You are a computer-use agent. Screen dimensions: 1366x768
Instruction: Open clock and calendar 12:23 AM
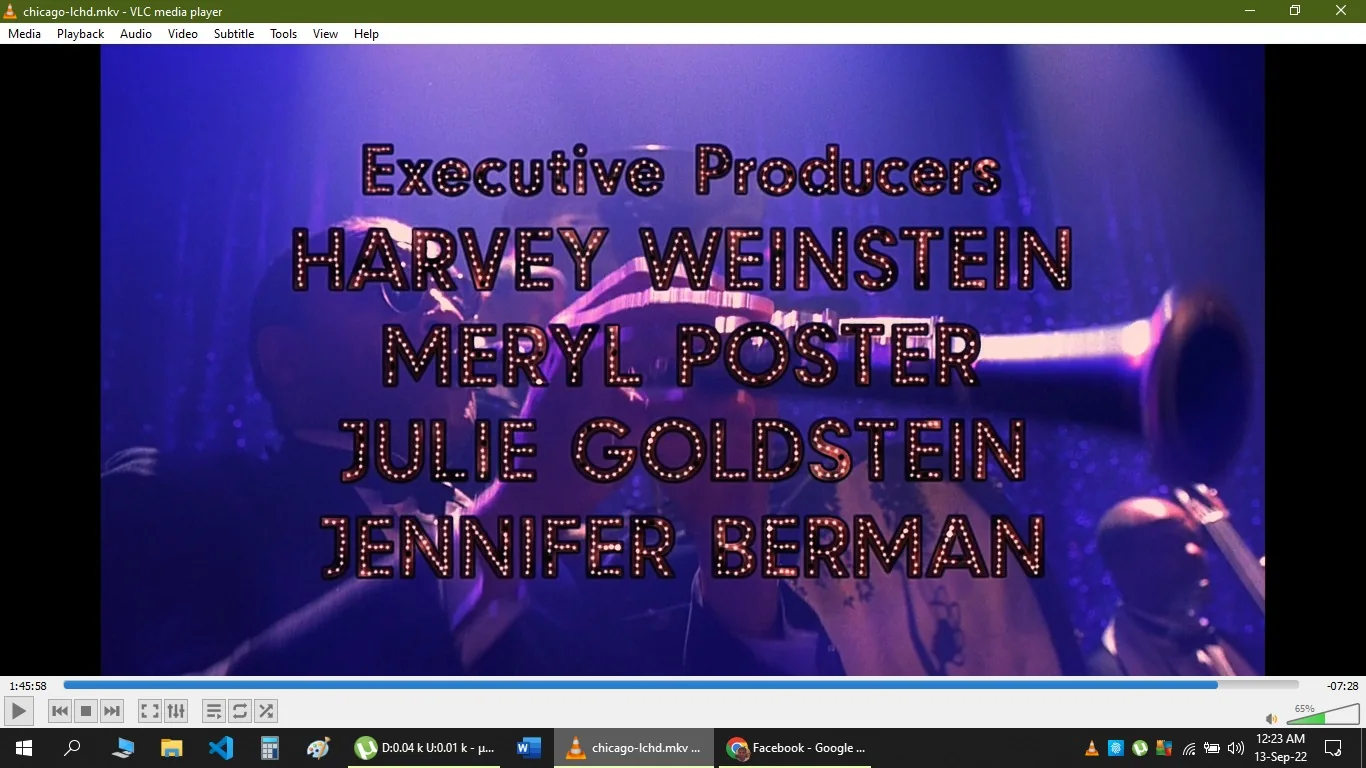pos(1281,748)
